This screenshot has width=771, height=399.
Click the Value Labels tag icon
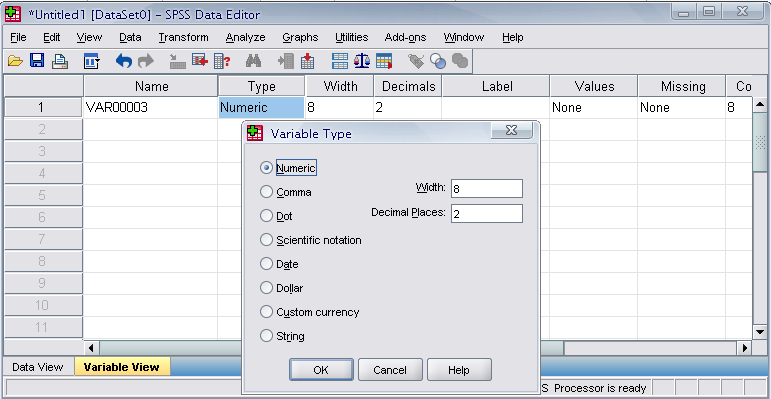(416, 61)
